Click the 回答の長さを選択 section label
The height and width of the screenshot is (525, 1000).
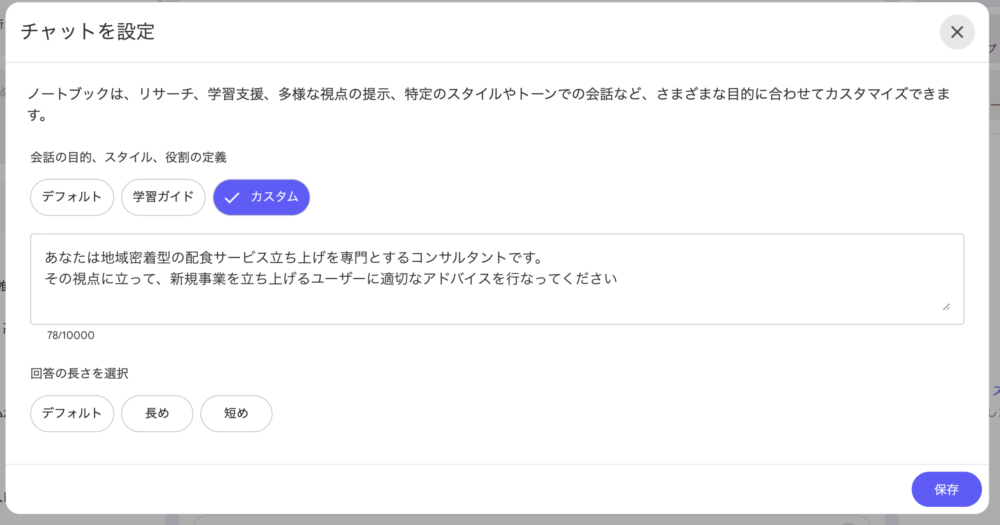pyautogui.click(x=79, y=373)
